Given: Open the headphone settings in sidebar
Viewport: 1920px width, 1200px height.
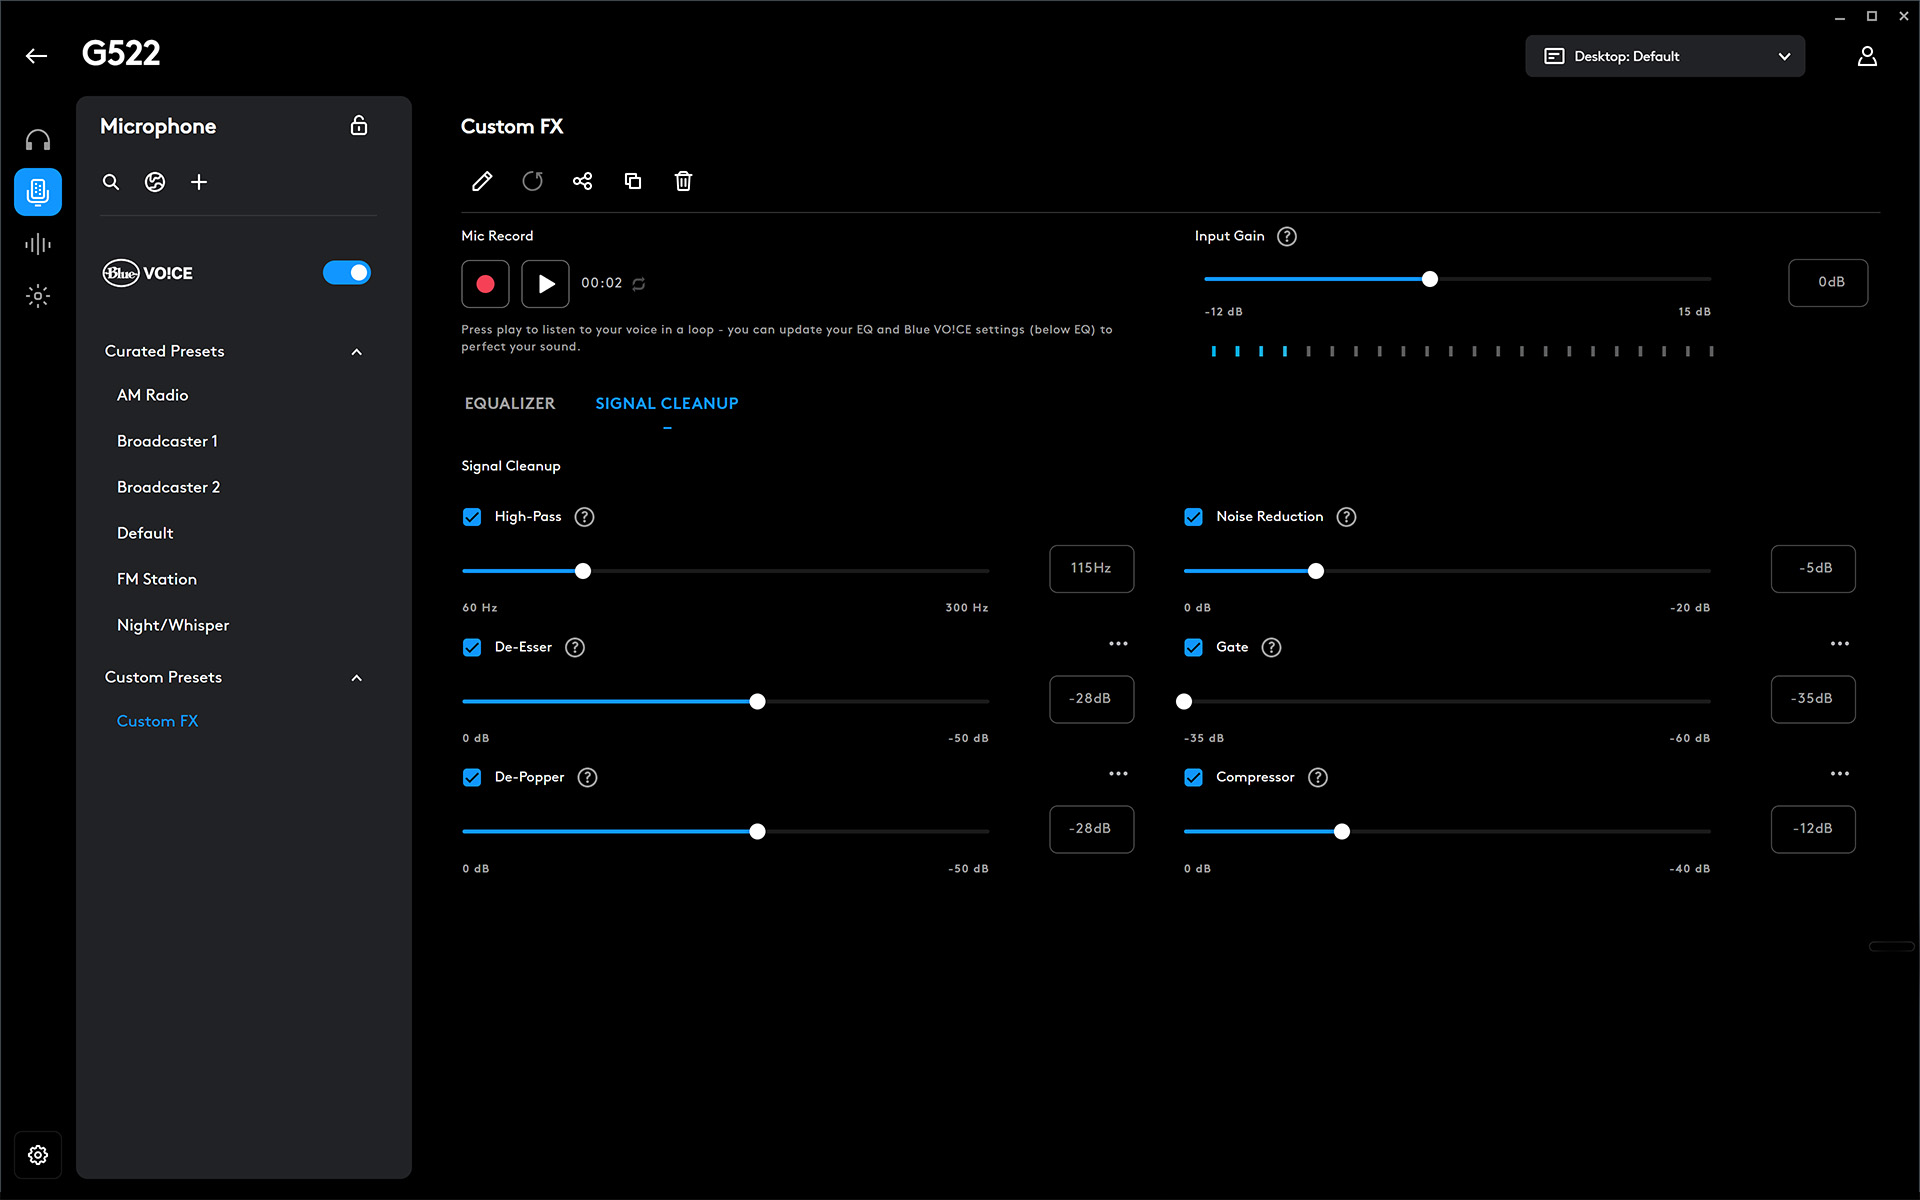Looking at the screenshot, I should [x=38, y=140].
